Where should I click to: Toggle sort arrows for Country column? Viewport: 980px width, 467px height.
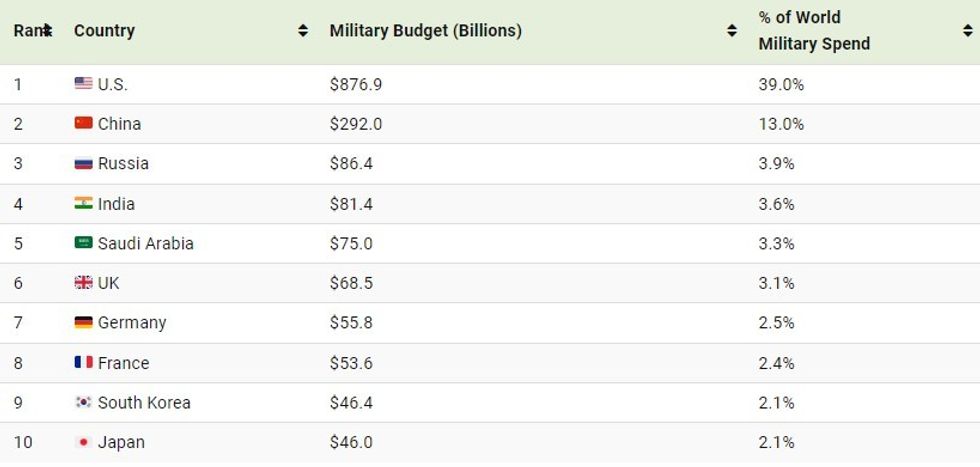(x=303, y=31)
